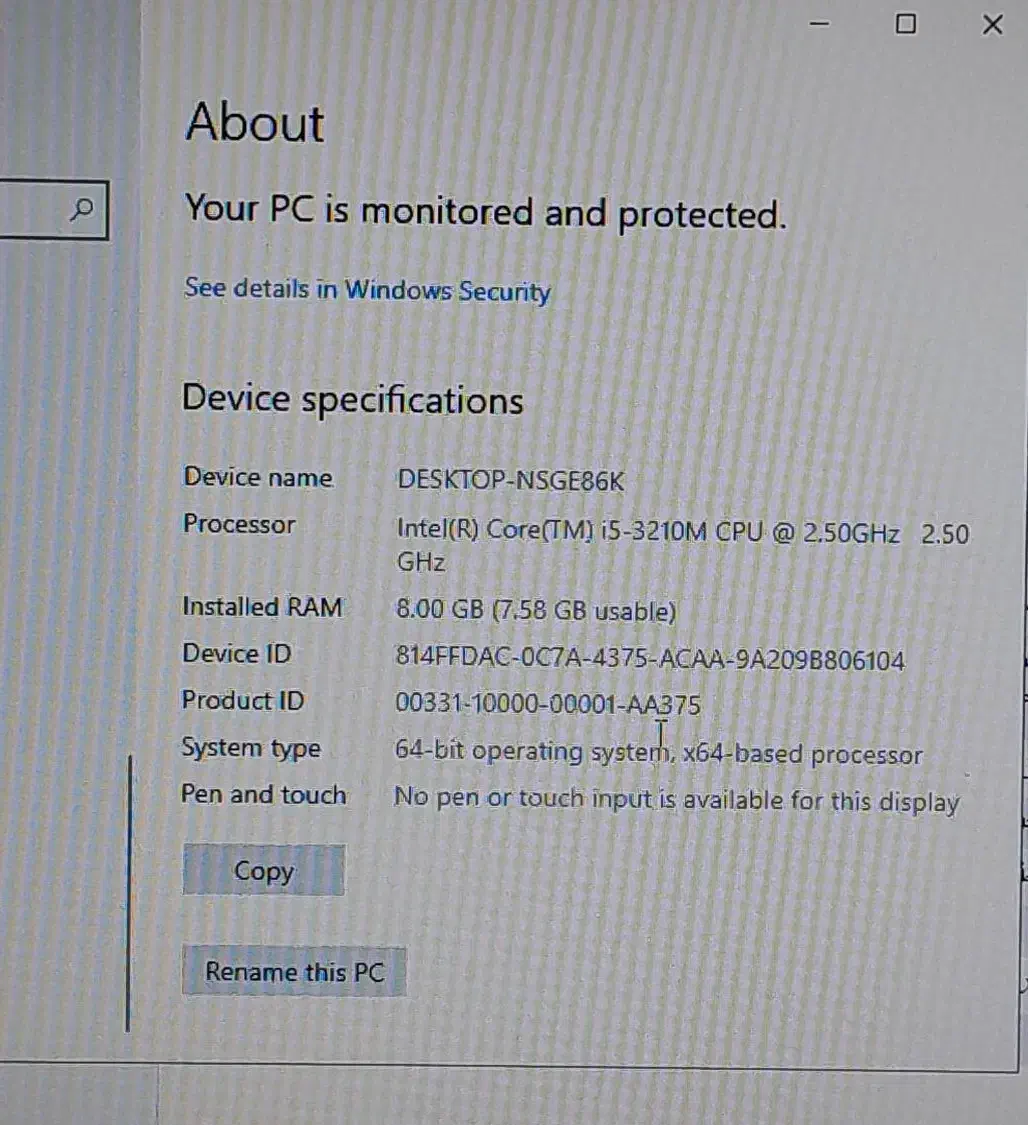Maximize the Settings window
This screenshot has height=1125, width=1028.
point(906,24)
